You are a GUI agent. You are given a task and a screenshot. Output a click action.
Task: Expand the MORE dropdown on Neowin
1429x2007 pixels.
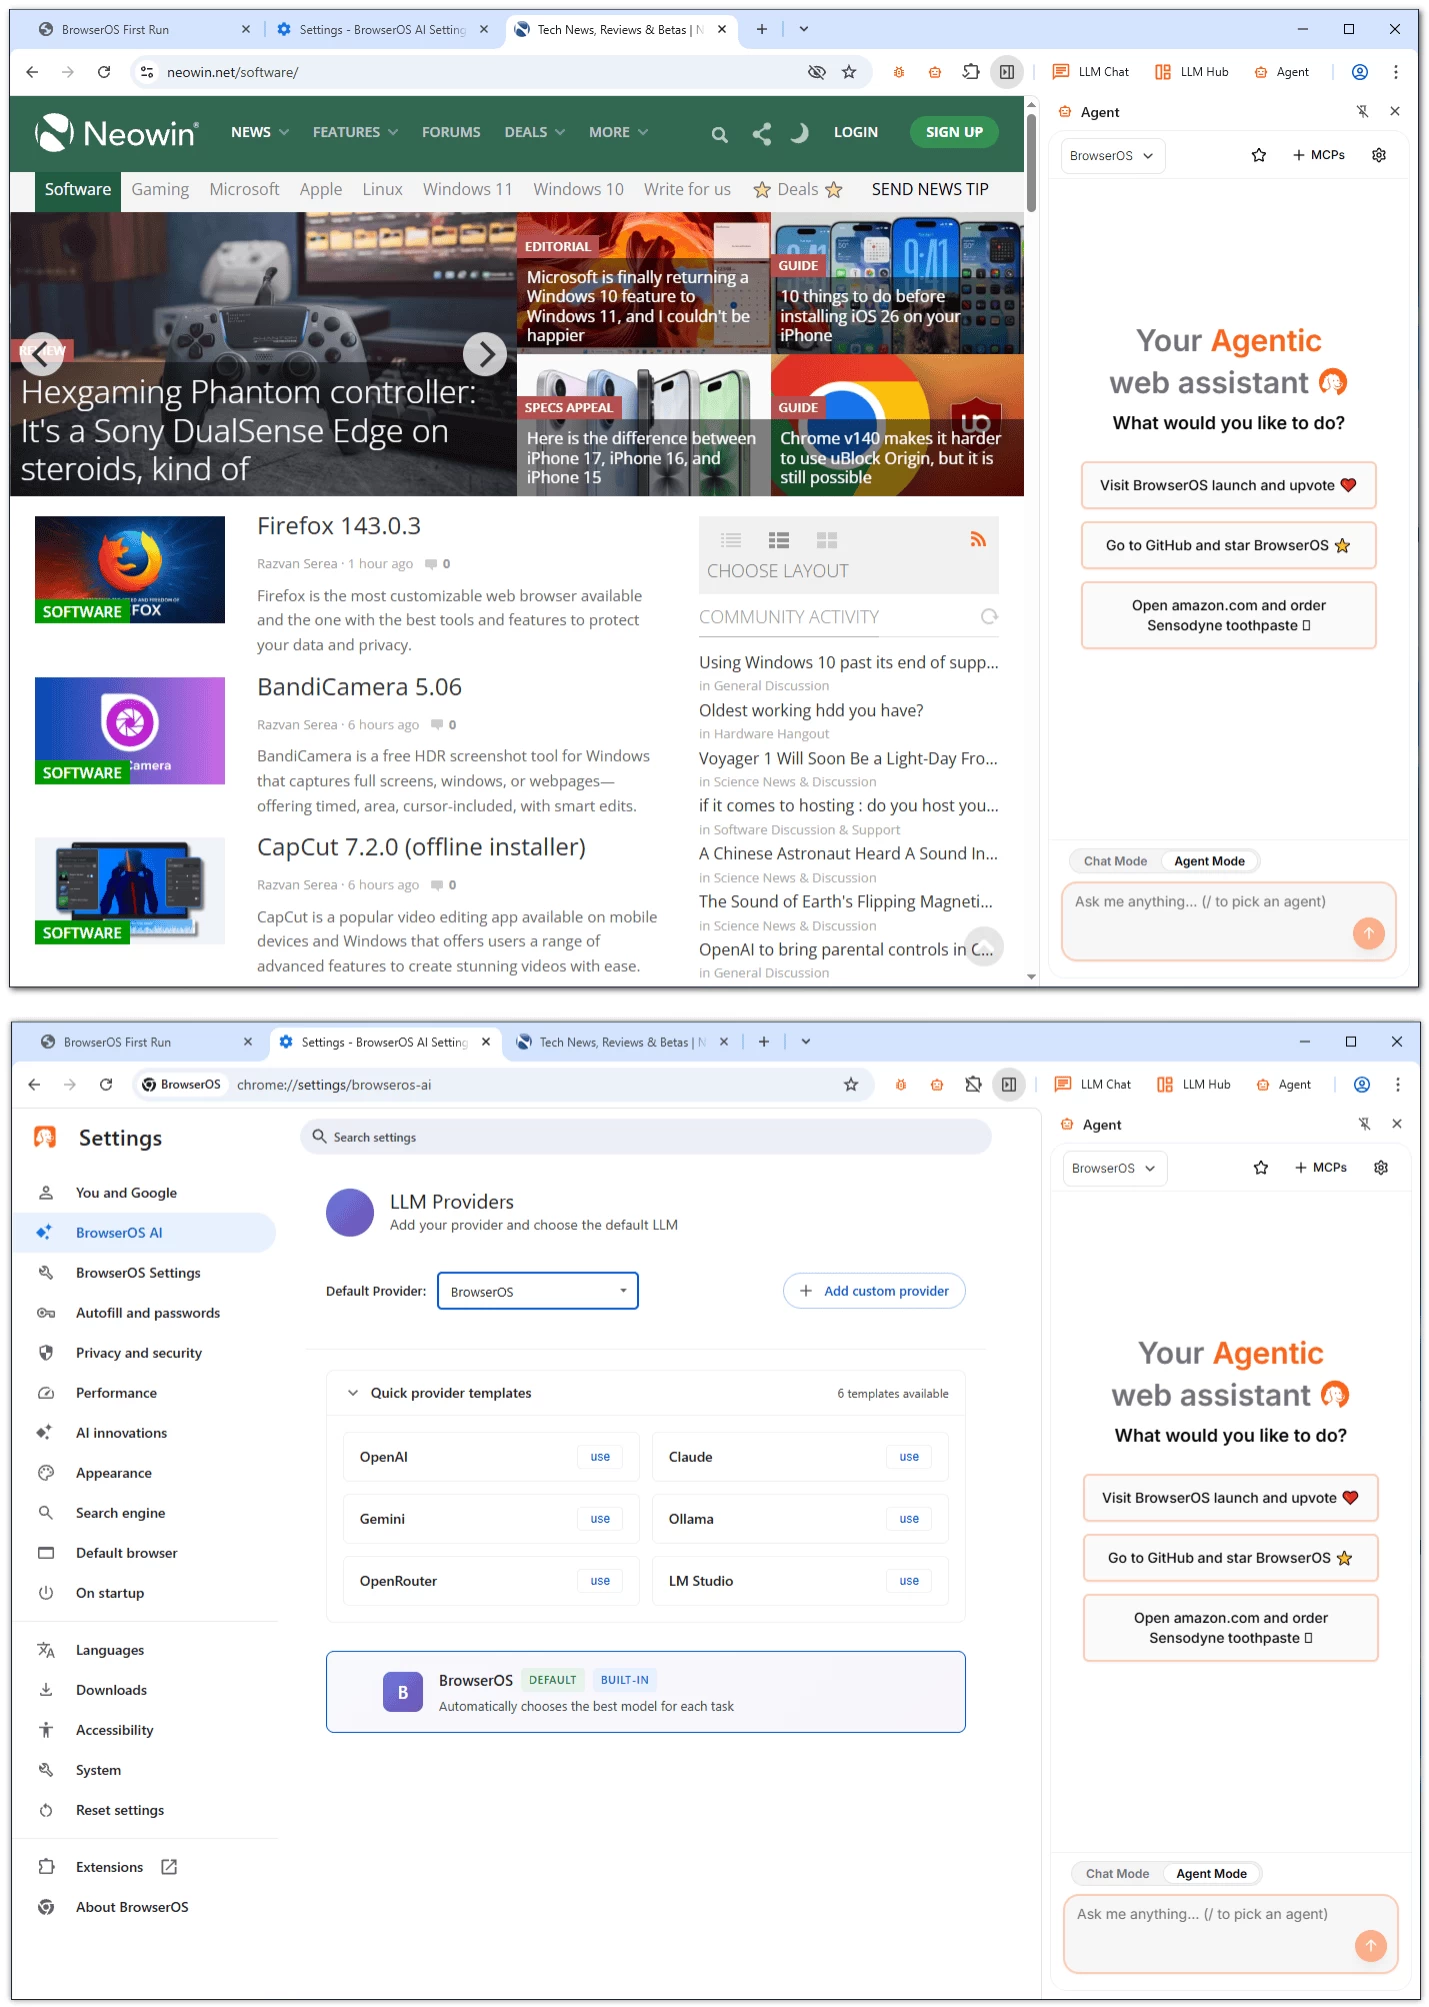(x=618, y=132)
